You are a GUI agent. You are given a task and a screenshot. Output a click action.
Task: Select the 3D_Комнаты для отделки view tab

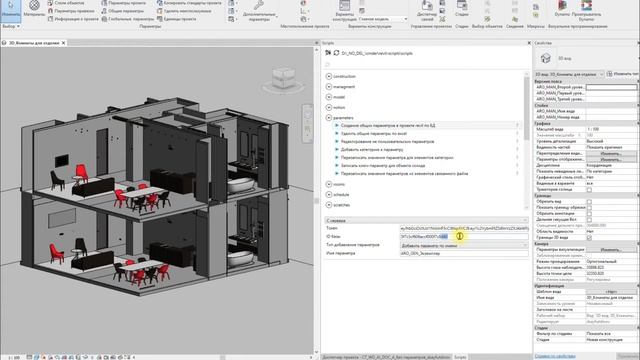coord(33,43)
